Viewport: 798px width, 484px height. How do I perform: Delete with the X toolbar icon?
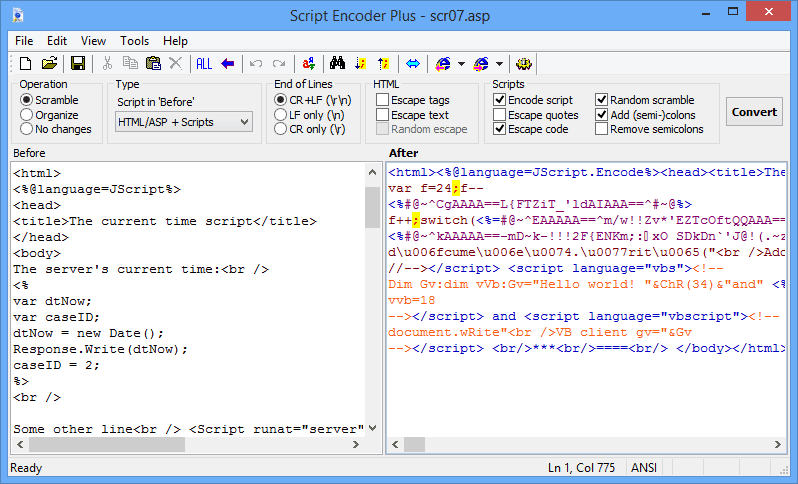click(176, 64)
